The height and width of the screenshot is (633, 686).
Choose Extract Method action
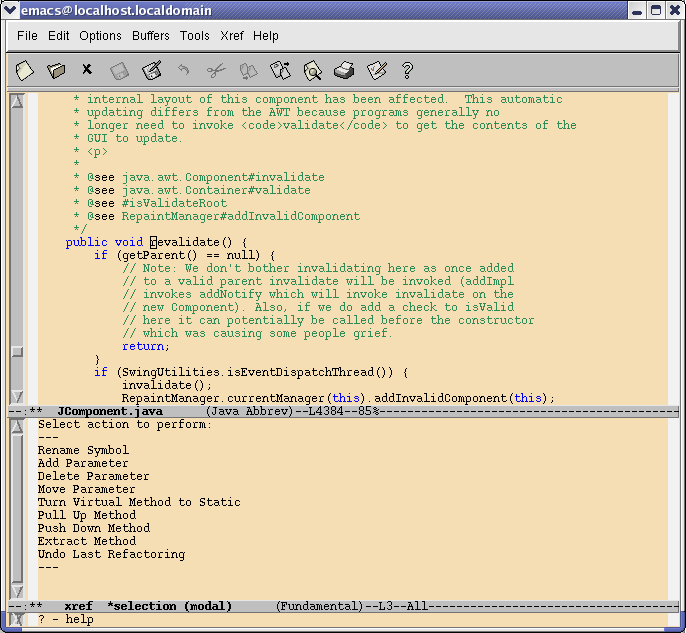[87, 541]
